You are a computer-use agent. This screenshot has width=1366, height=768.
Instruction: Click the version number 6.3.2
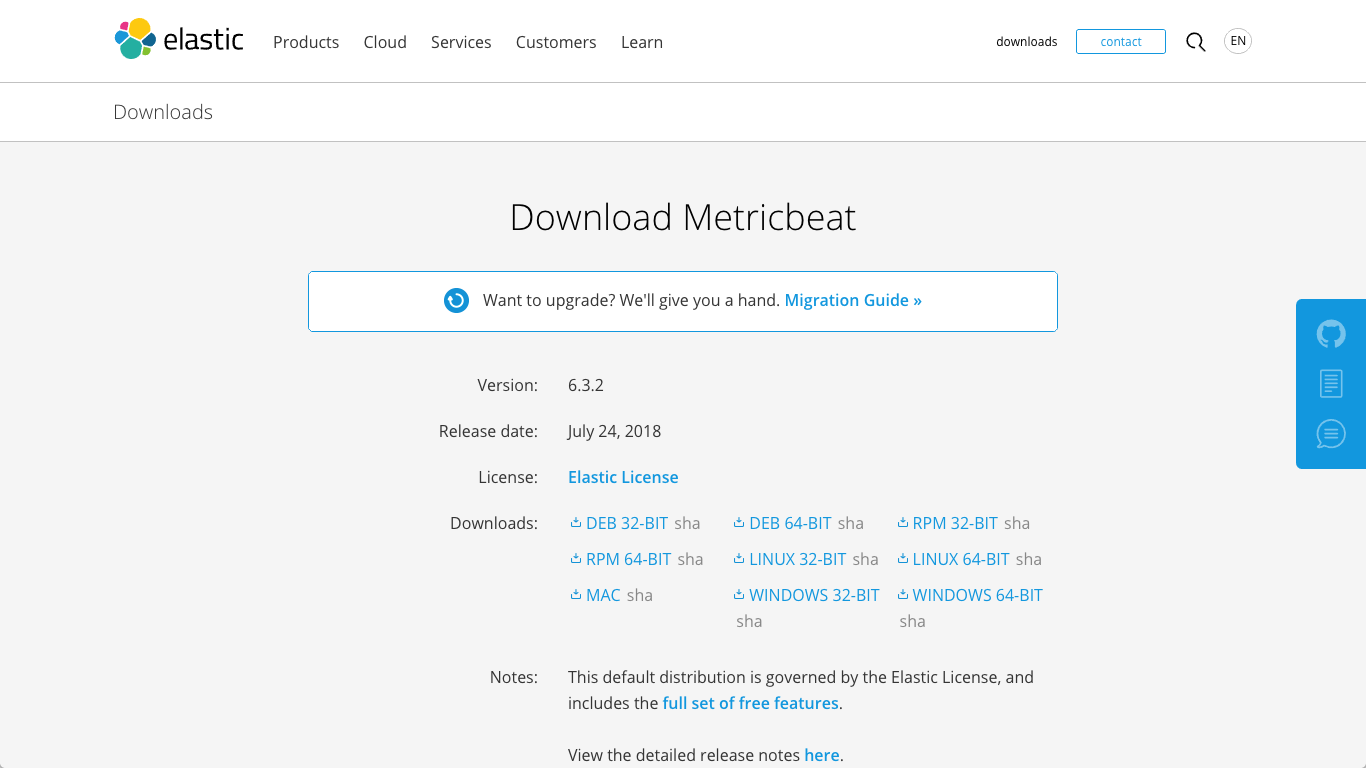586,385
